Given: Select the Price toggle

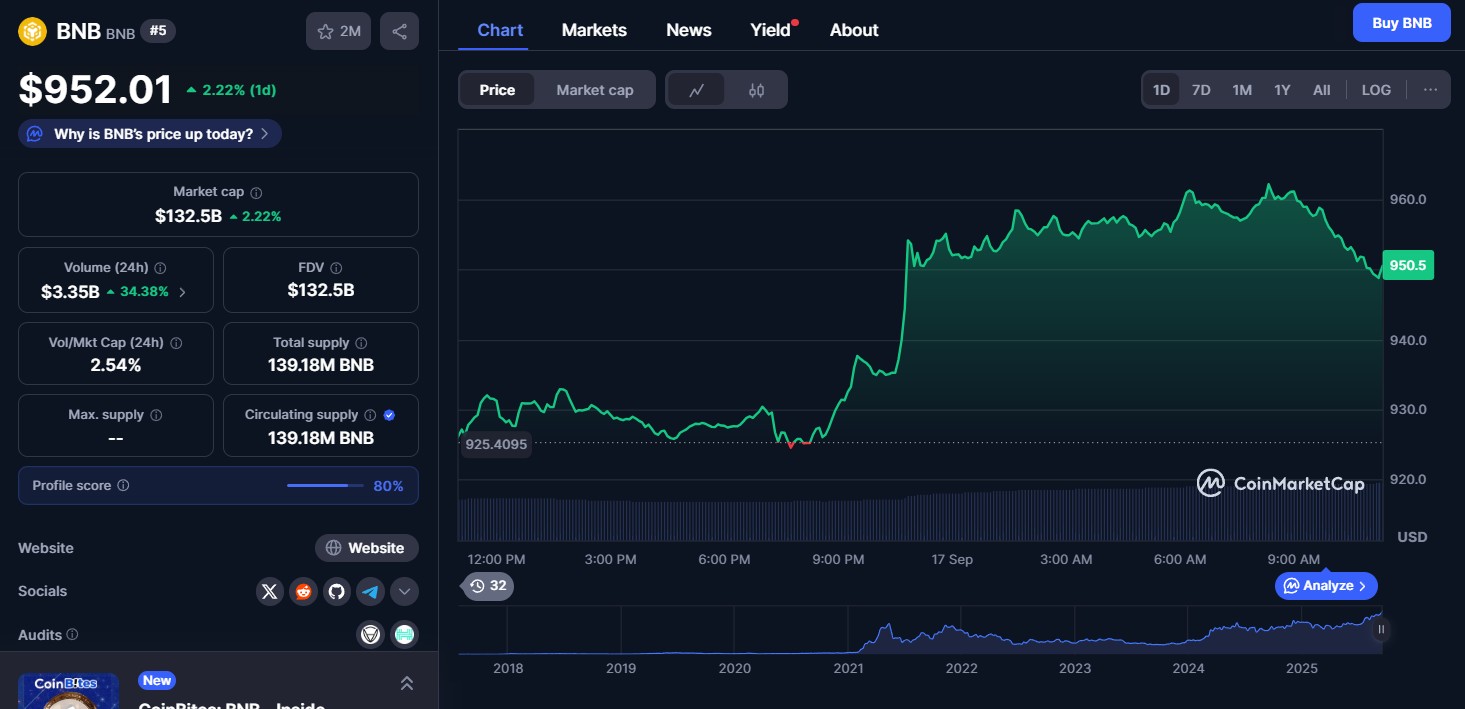Looking at the screenshot, I should pos(497,90).
